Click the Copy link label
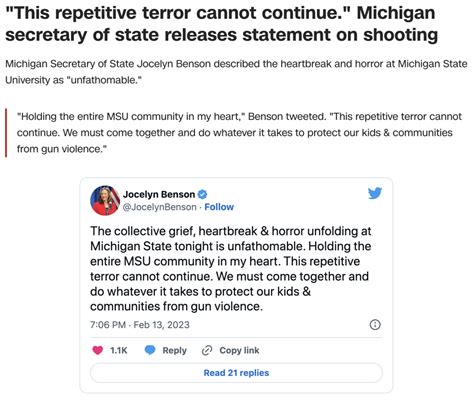This screenshot has height=401, width=474. coord(239,350)
